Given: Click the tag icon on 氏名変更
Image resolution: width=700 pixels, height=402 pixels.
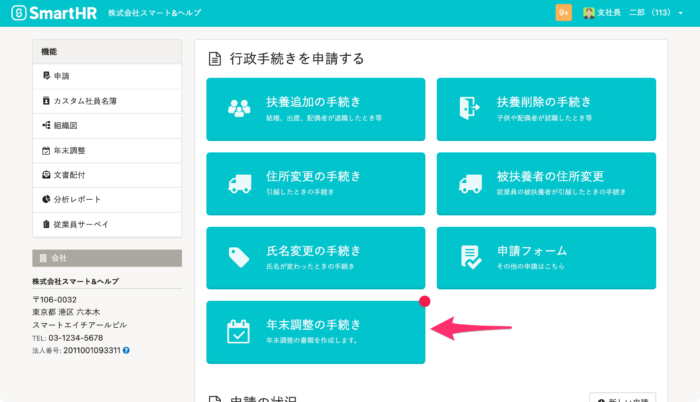Looking at the screenshot, I should tap(239, 258).
